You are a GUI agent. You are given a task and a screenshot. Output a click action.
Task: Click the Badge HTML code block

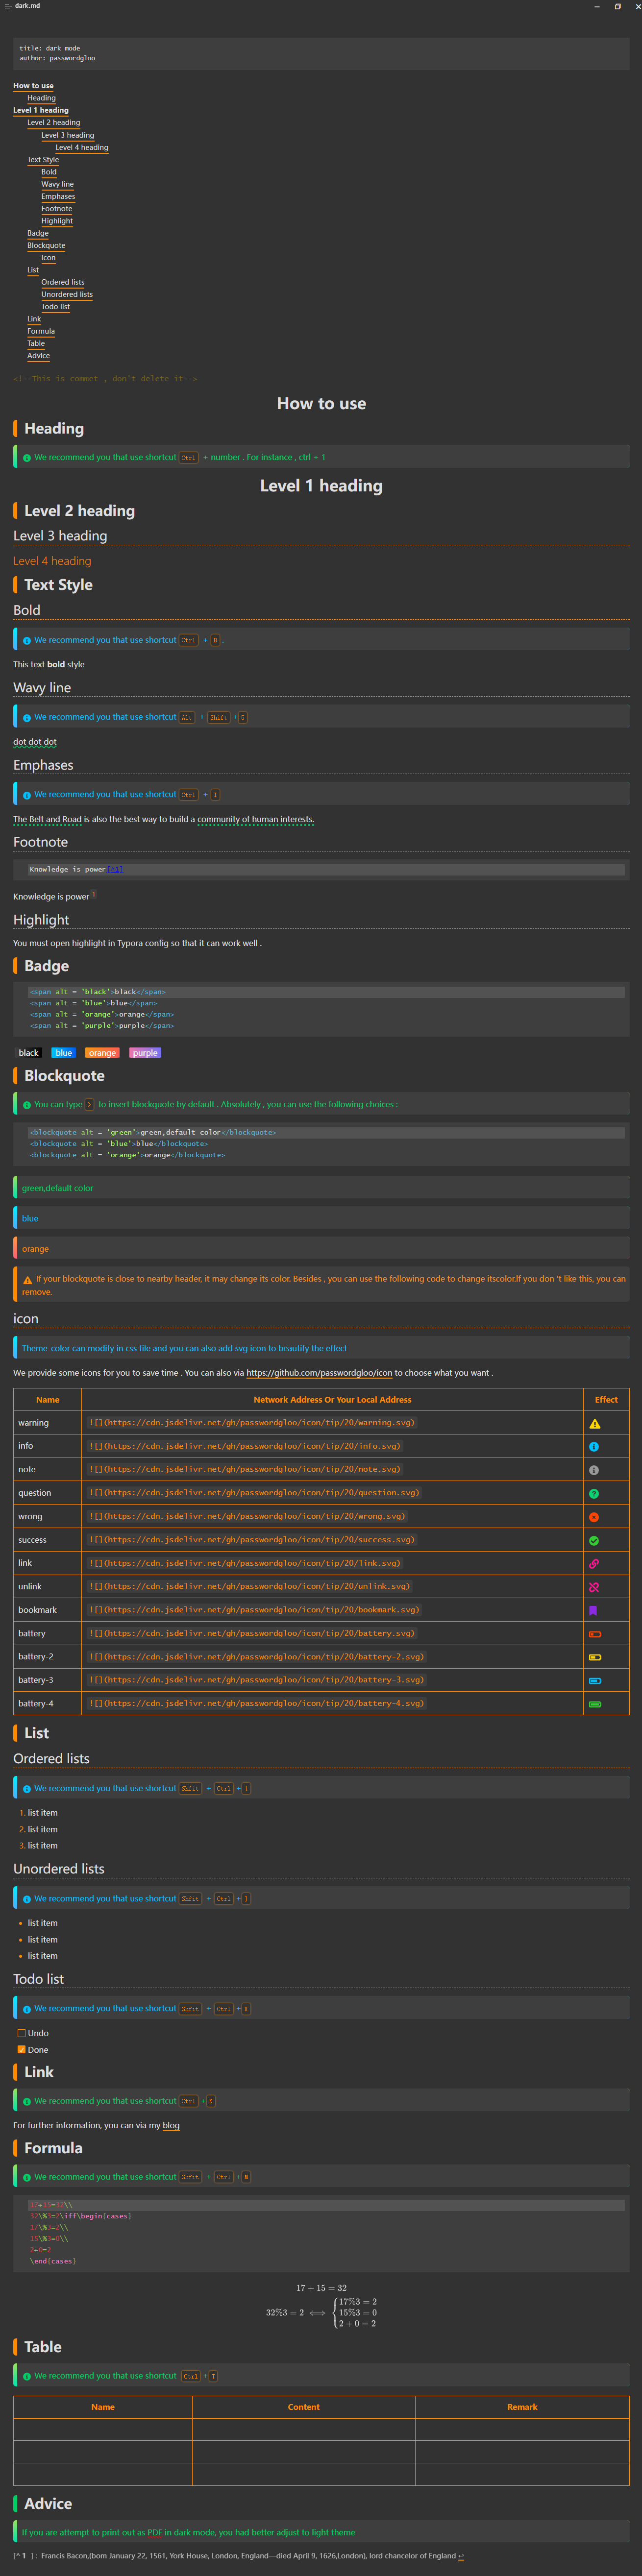(321, 1009)
